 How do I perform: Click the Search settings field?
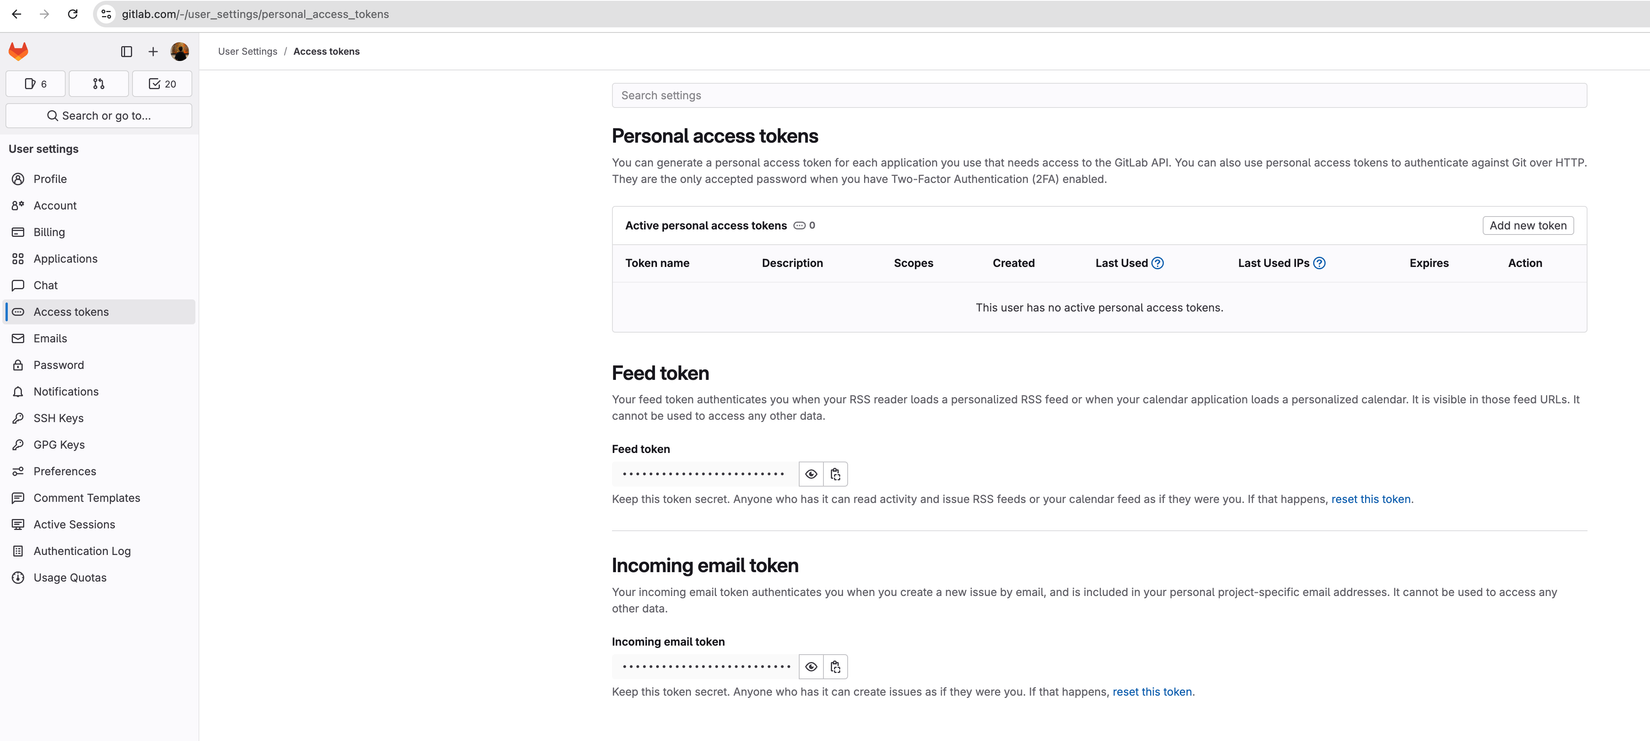coord(1098,96)
